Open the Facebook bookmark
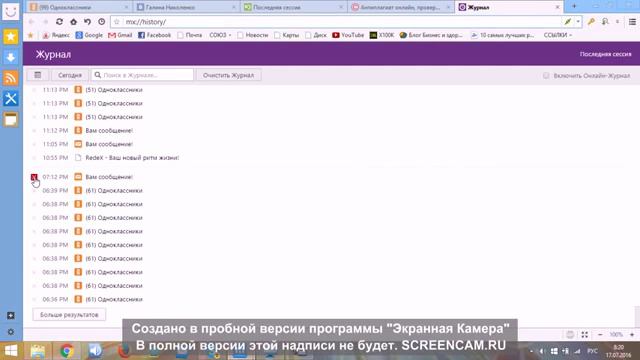 [154, 36]
